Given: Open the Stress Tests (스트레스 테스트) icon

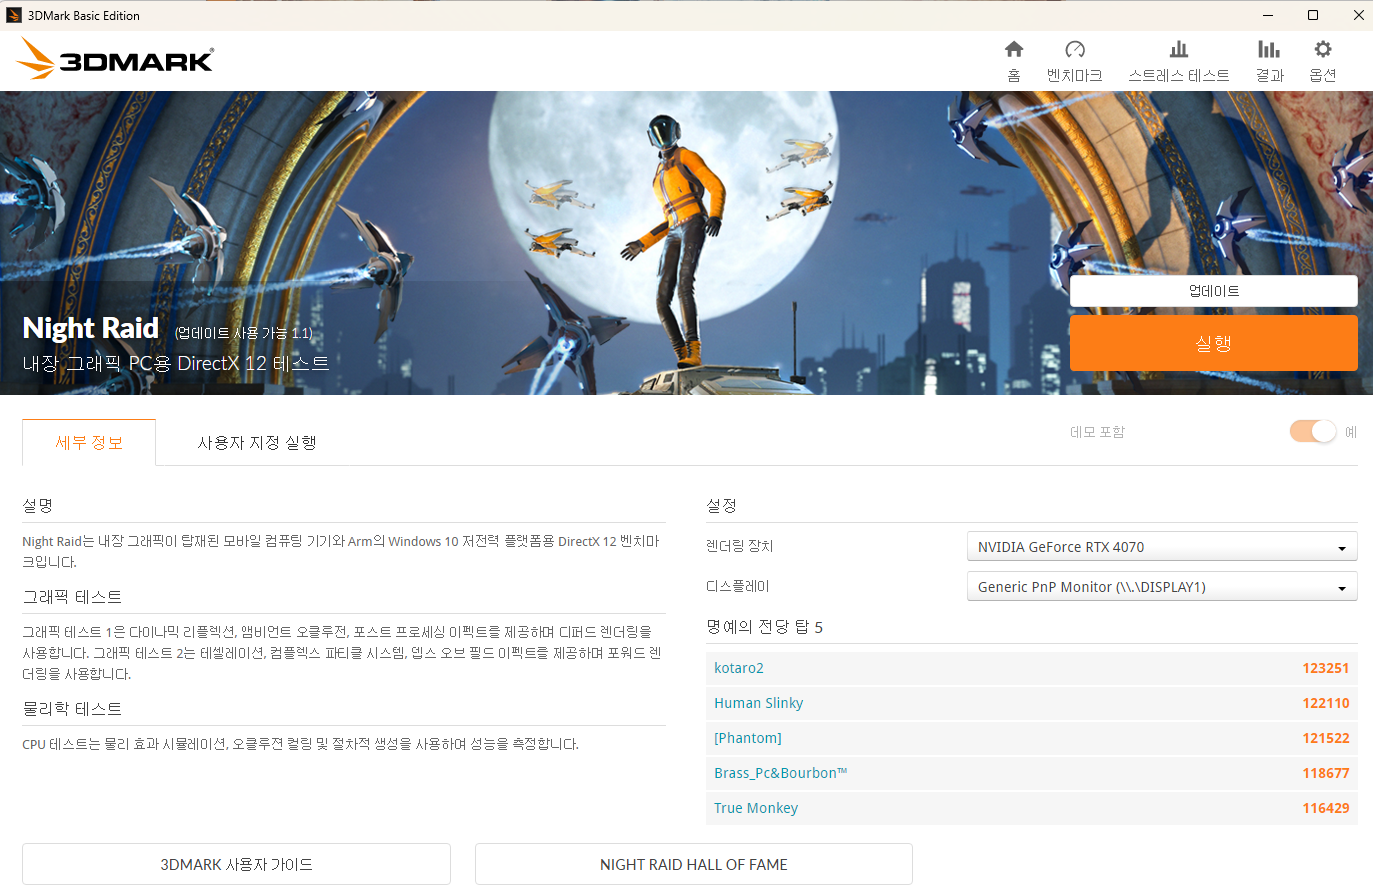Looking at the screenshot, I should (x=1179, y=50).
